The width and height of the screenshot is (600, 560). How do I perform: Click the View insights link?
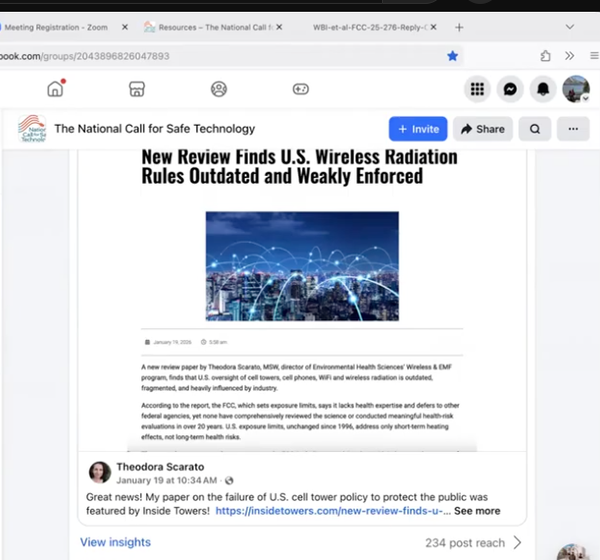[x=115, y=542]
